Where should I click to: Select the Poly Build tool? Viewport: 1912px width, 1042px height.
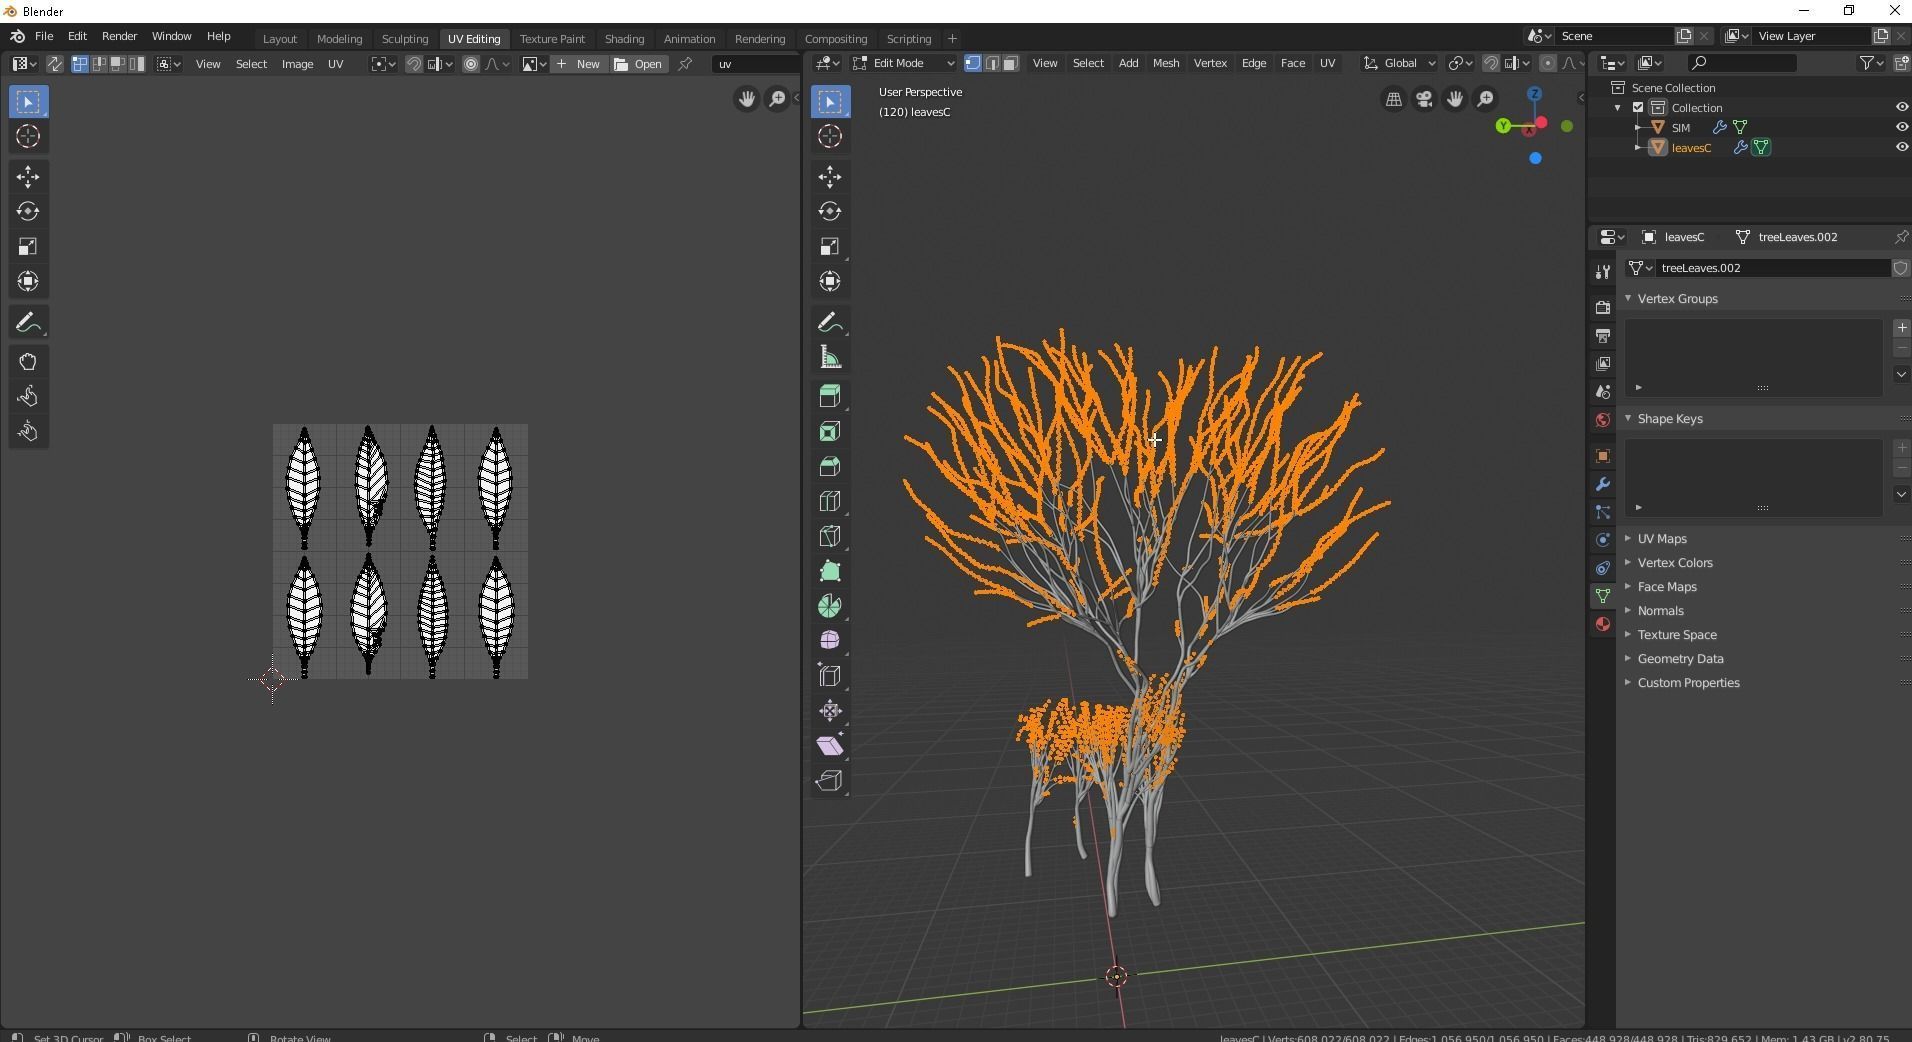pos(830,572)
